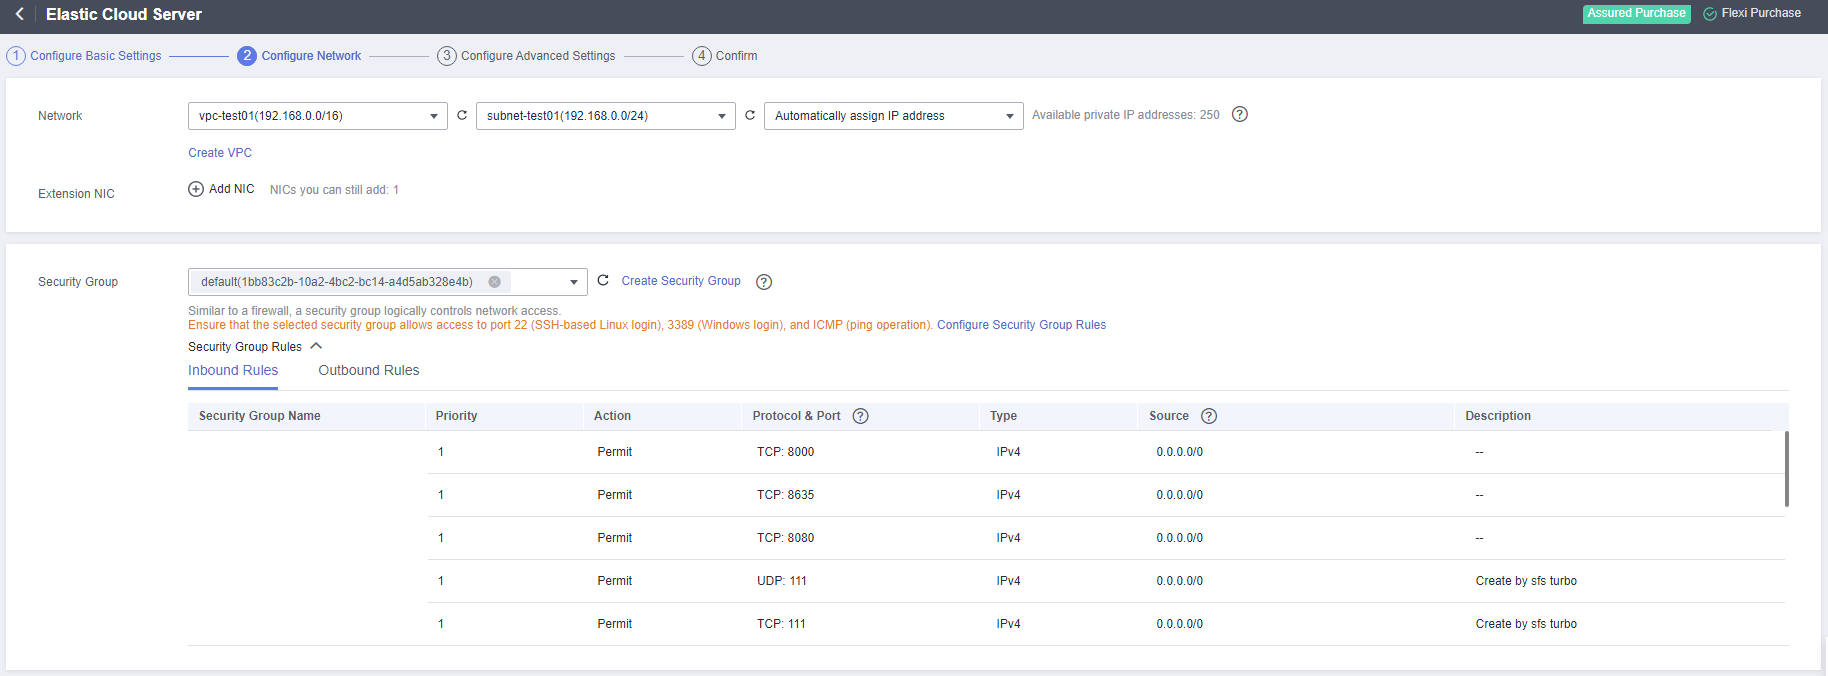
Task: Click the inbound rules table scrollbar
Action: coord(1786,469)
